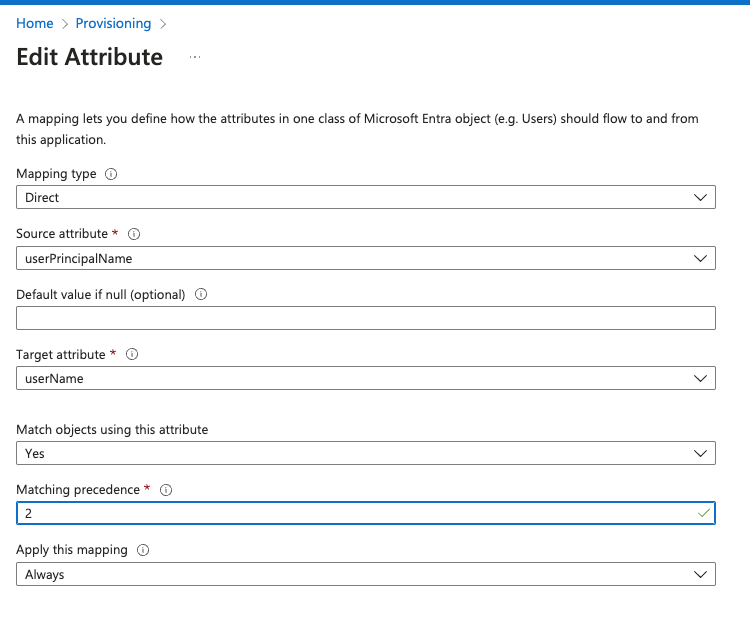Click the chevron arrow in Apply this mapping
The image size is (750, 637).
(x=700, y=574)
